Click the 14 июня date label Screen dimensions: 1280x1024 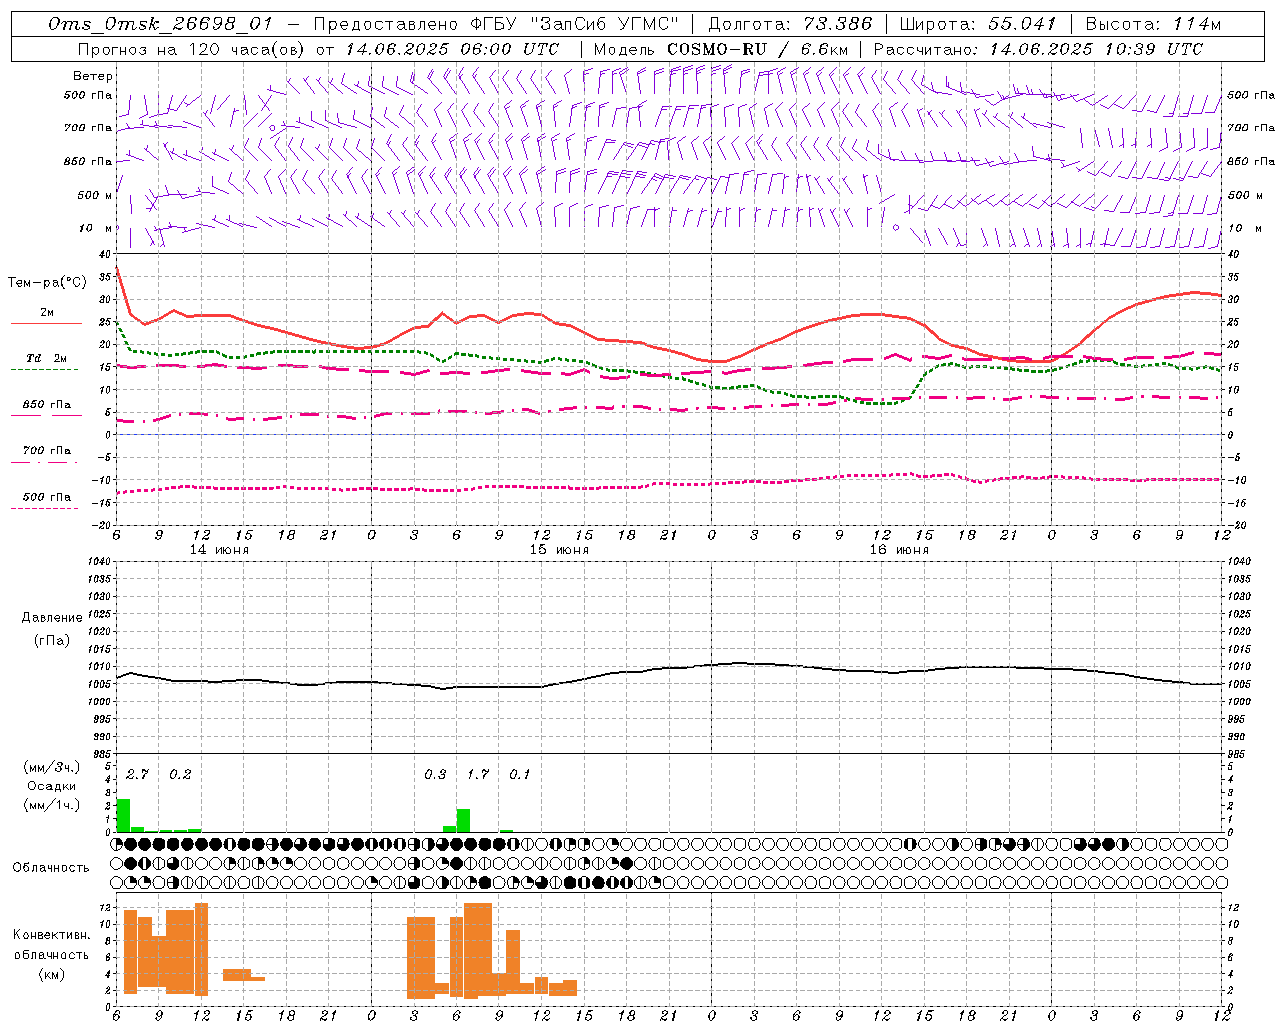pyautogui.click(x=219, y=550)
